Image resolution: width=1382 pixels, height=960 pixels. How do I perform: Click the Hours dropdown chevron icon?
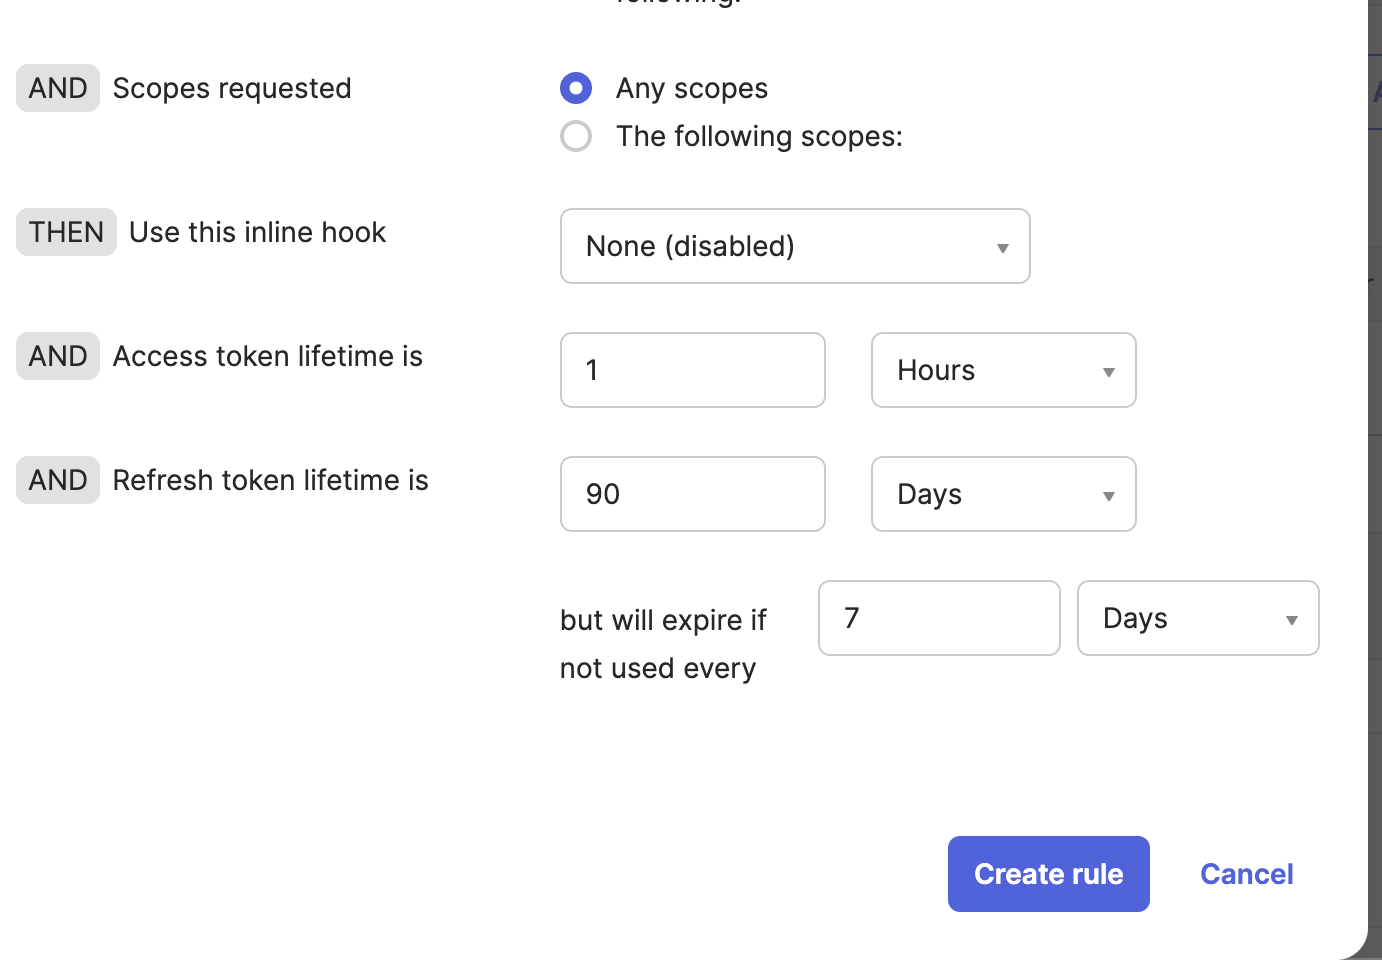point(1108,371)
